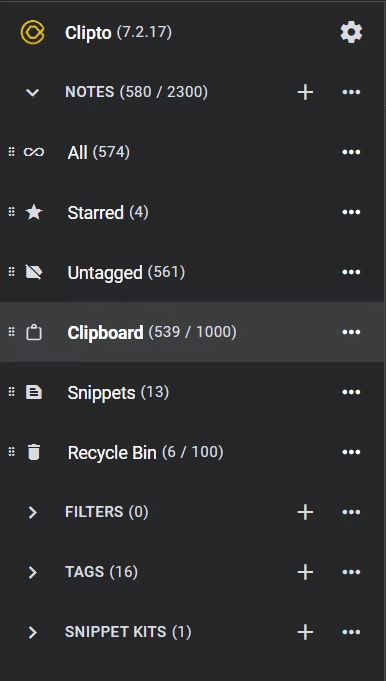
Task: Click the Recycle Bin trash icon
Action: (34, 452)
